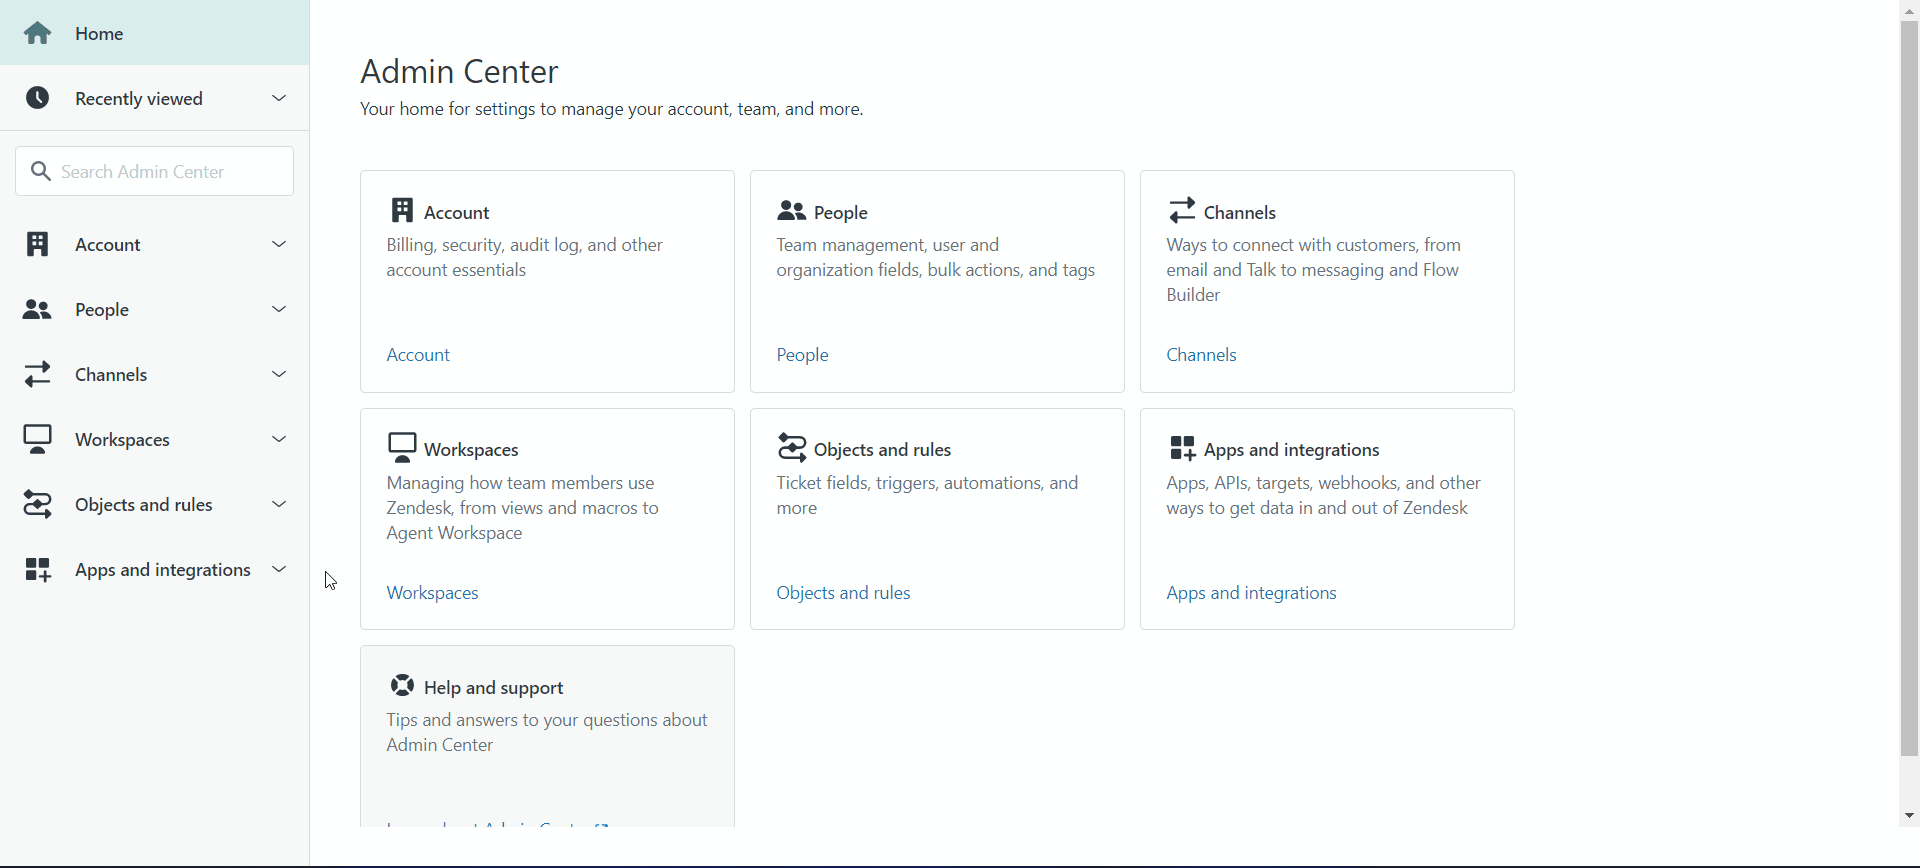Follow the blue People link in card
This screenshot has width=1920, height=868.
[x=803, y=355]
